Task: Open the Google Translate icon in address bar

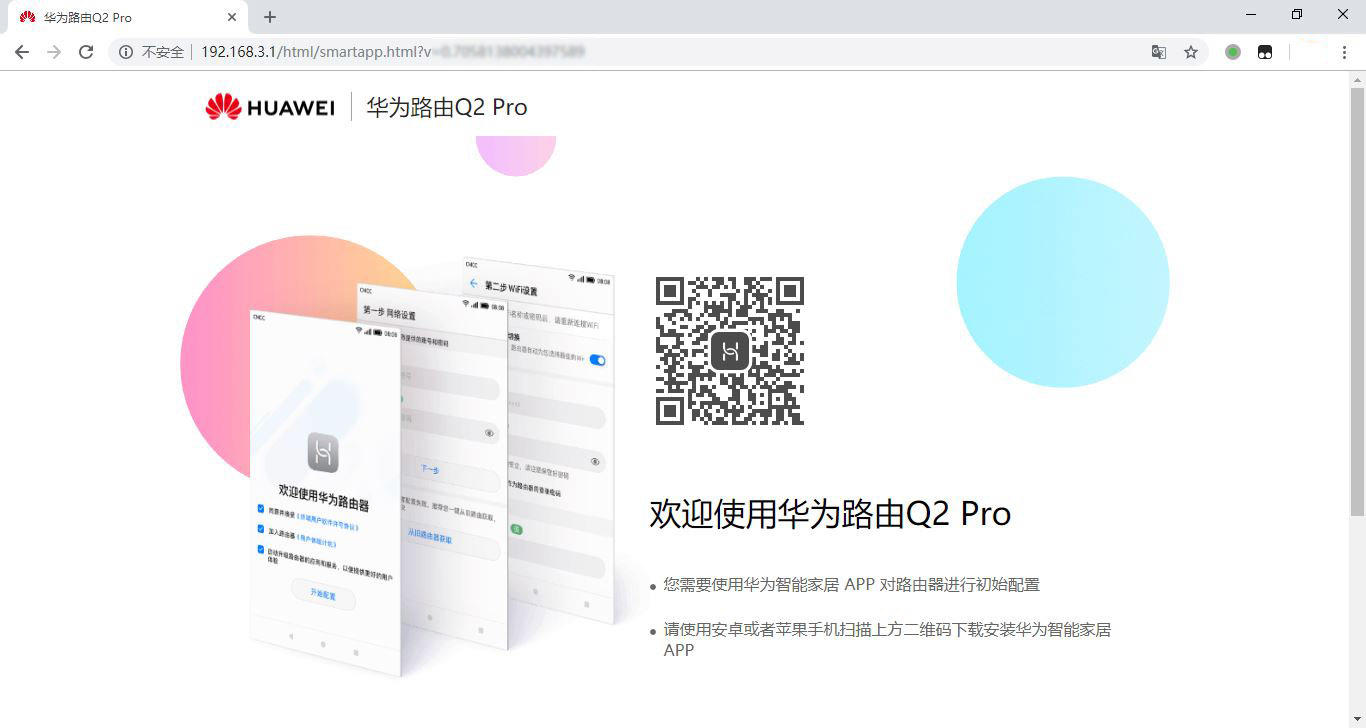Action: (1159, 52)
